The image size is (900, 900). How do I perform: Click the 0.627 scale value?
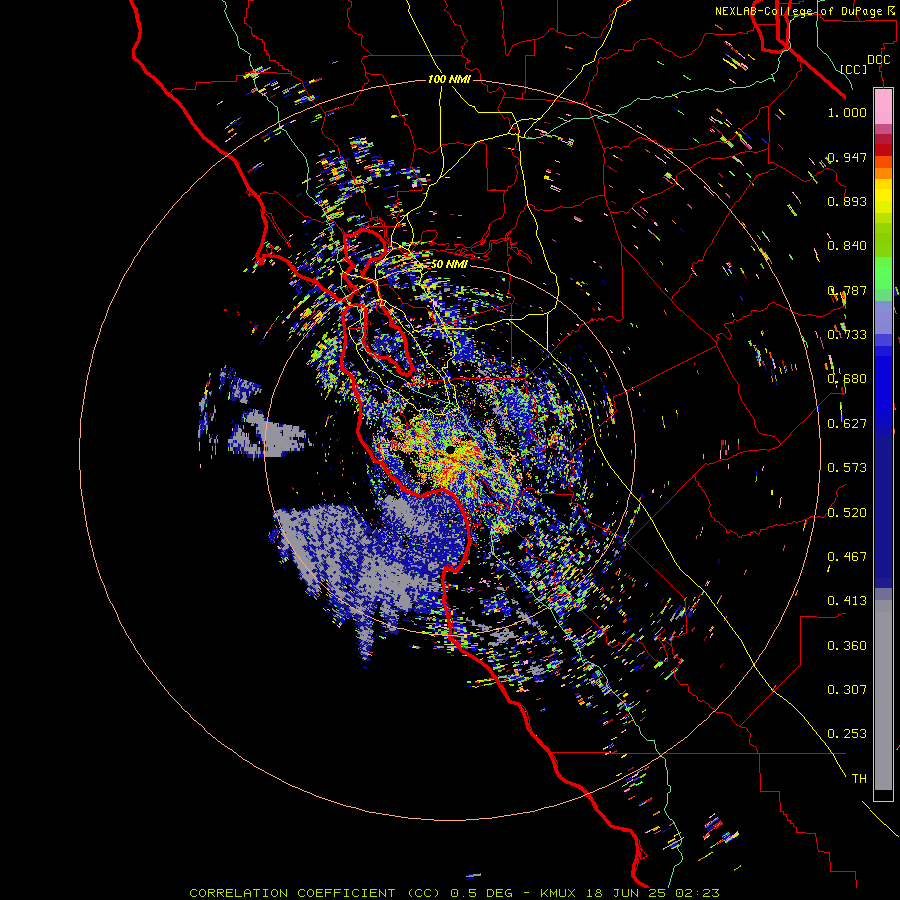847,424
